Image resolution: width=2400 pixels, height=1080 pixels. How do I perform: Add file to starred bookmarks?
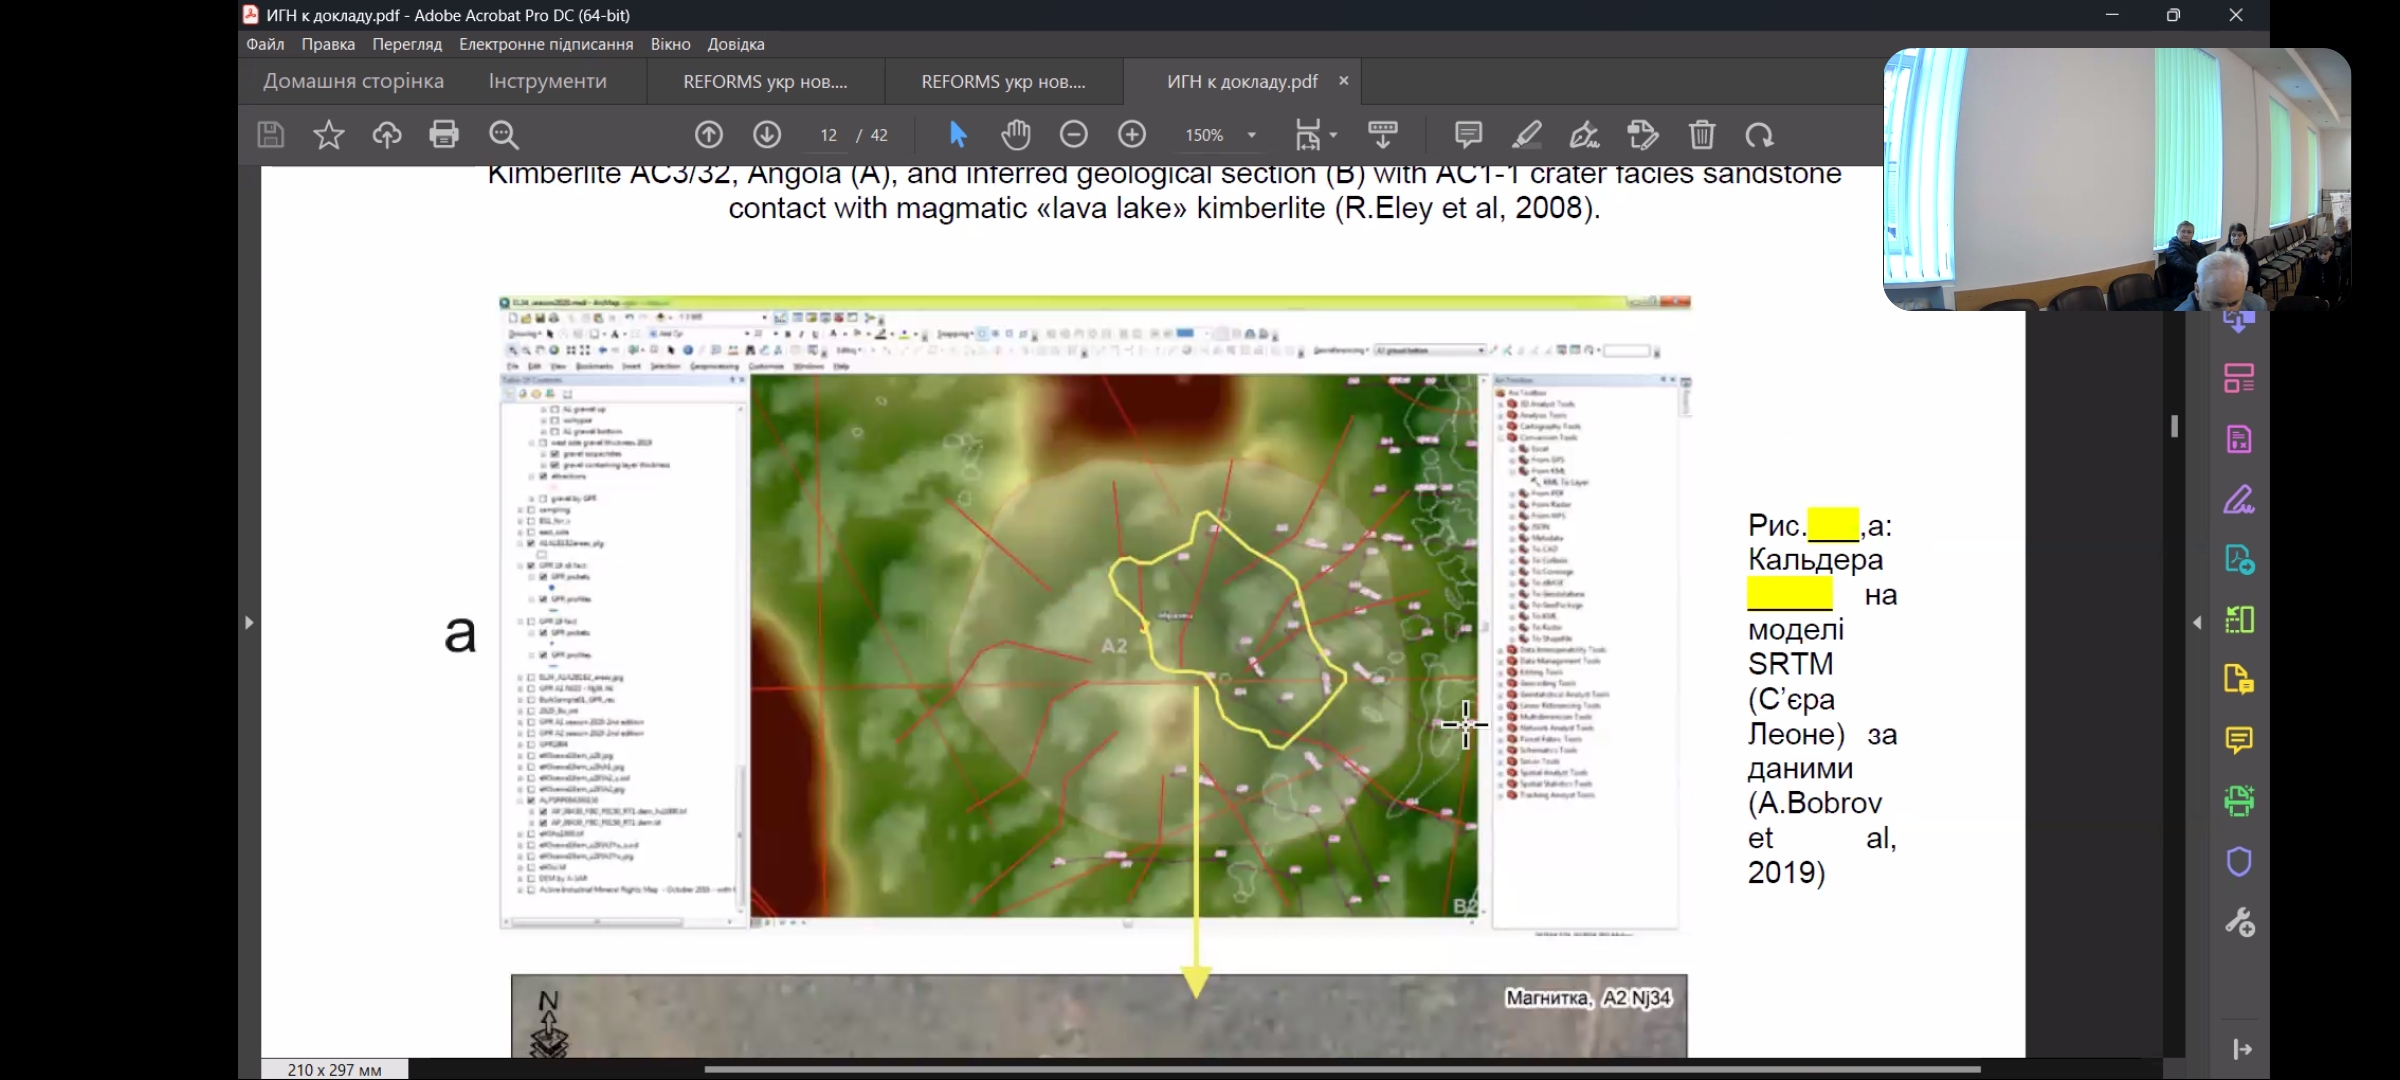tap(328, 134)
